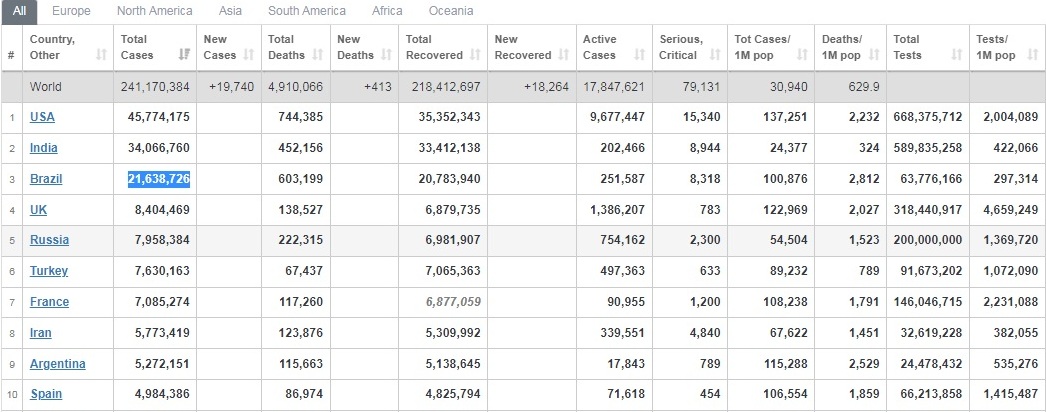The image size is (1046, 412).
Task: Click UK active cases 1,386,207
Action: 618,209
